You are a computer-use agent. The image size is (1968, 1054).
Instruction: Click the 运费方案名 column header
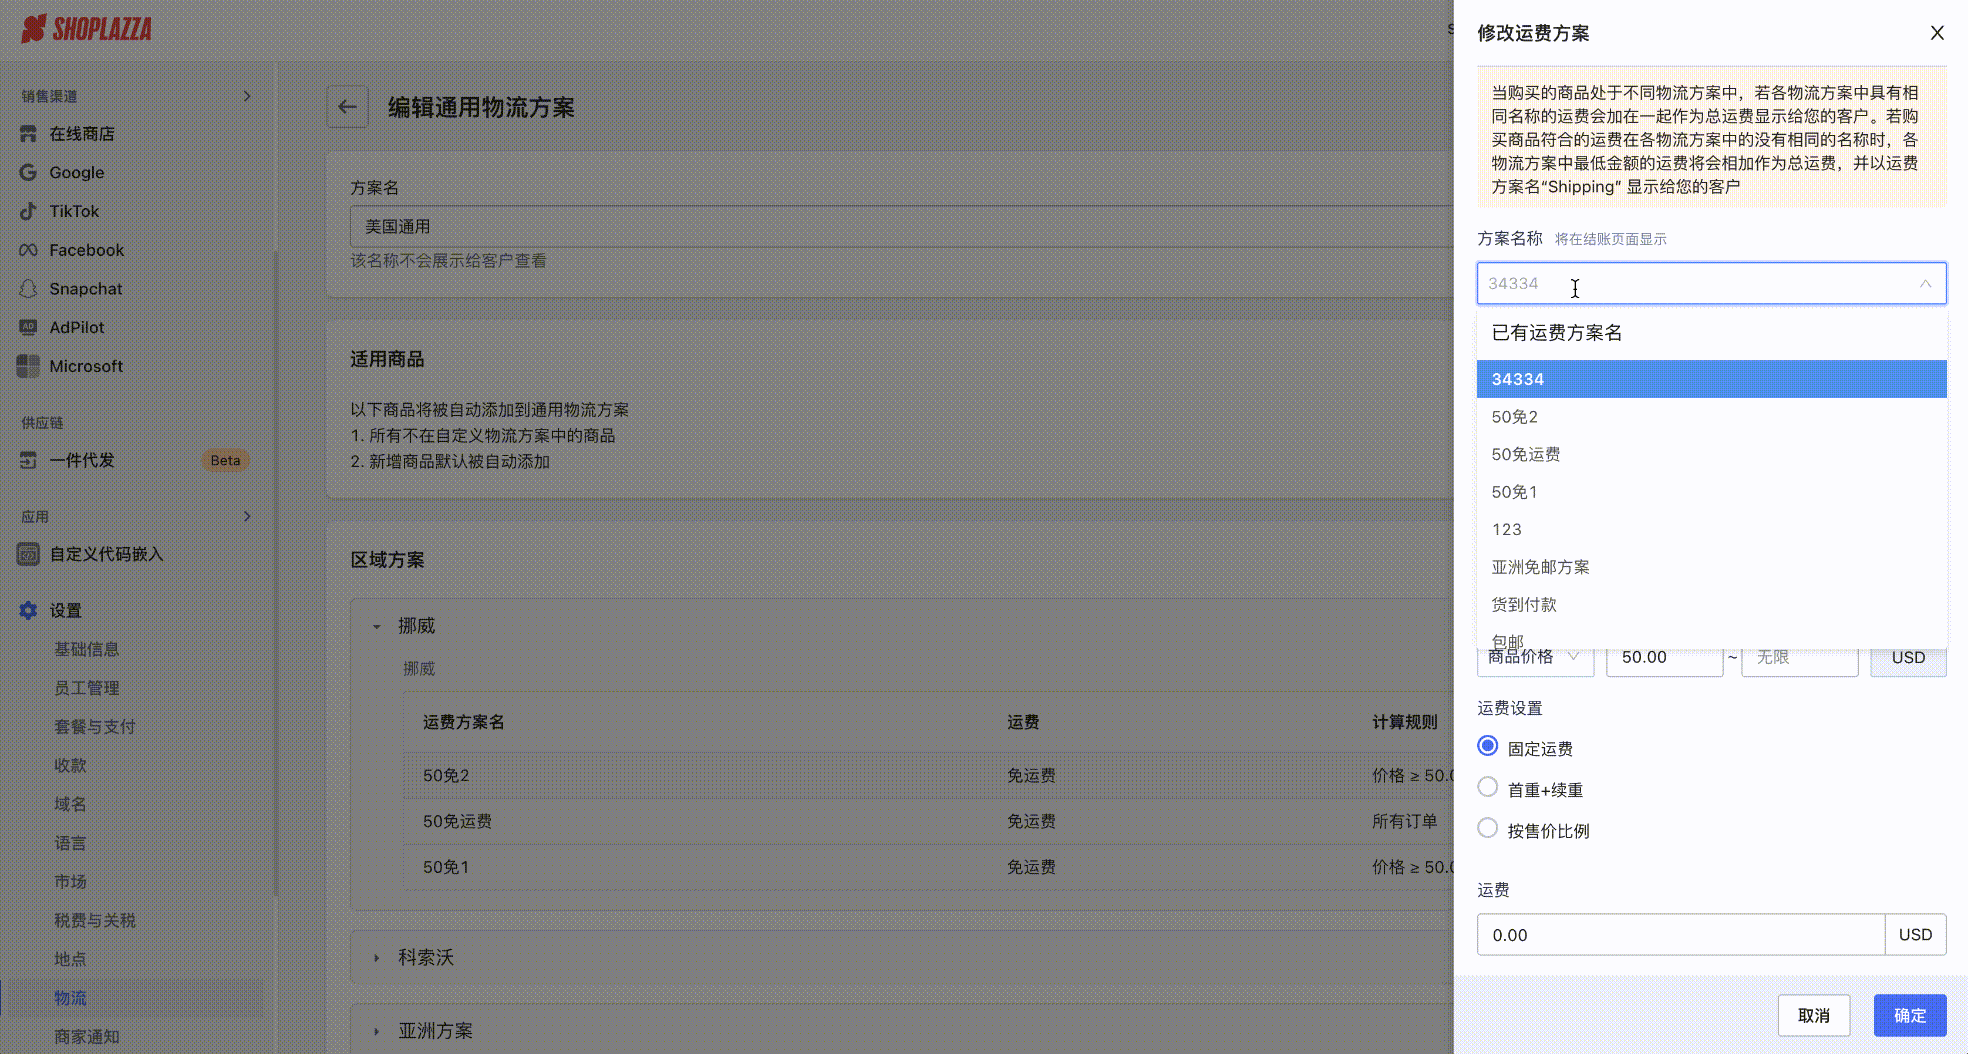click(x=463, y=722)
